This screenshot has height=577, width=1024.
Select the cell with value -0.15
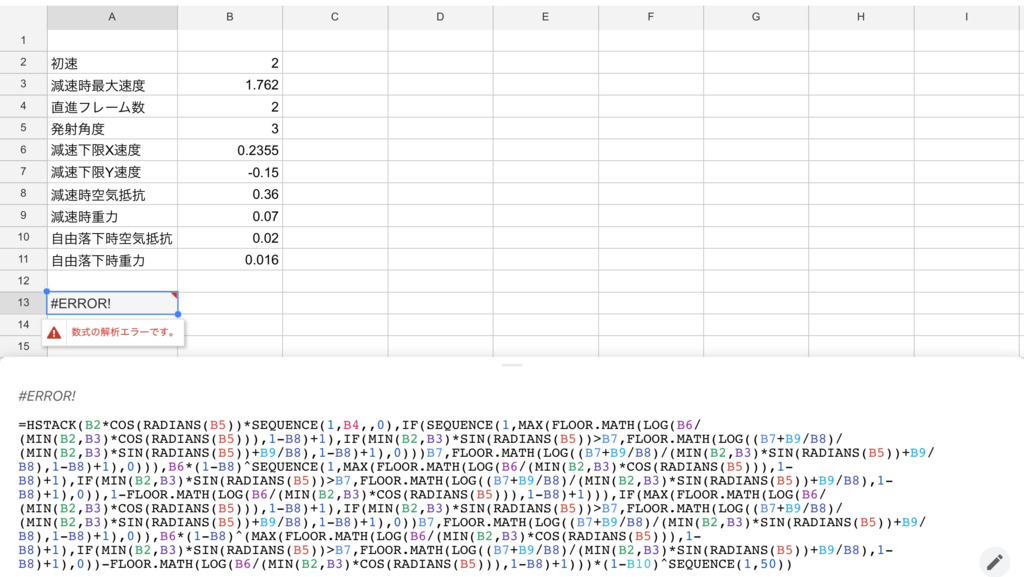pyautogui.click(x=230, y=172)
